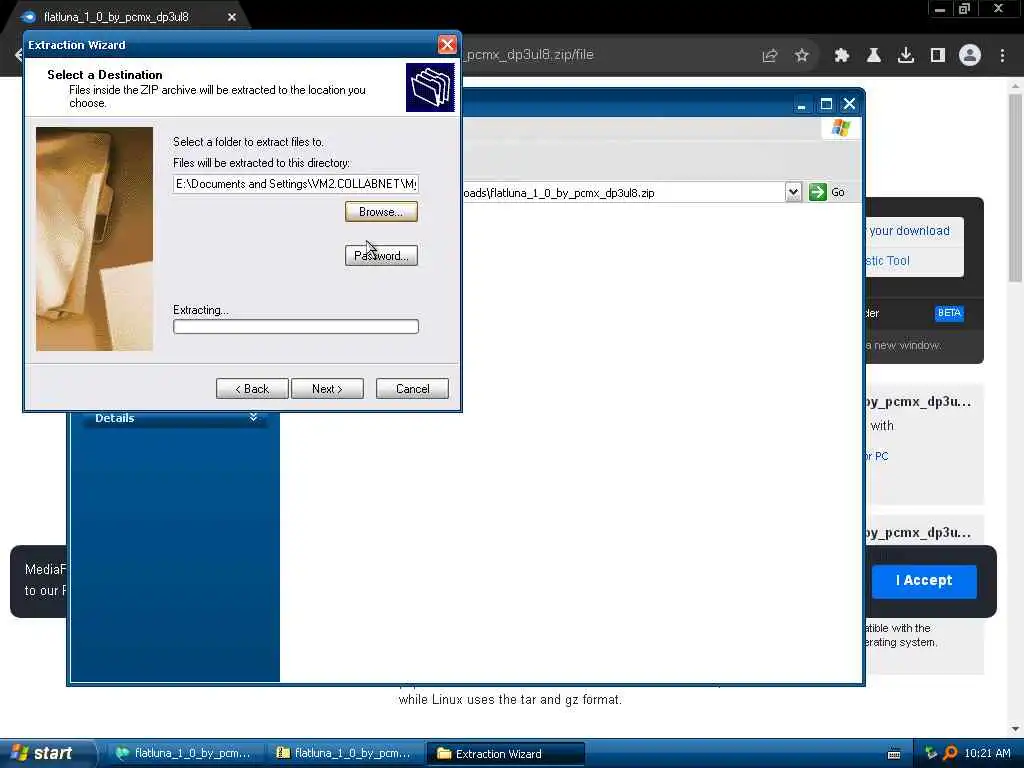Click the green Go arrow icon

[818, 192]
